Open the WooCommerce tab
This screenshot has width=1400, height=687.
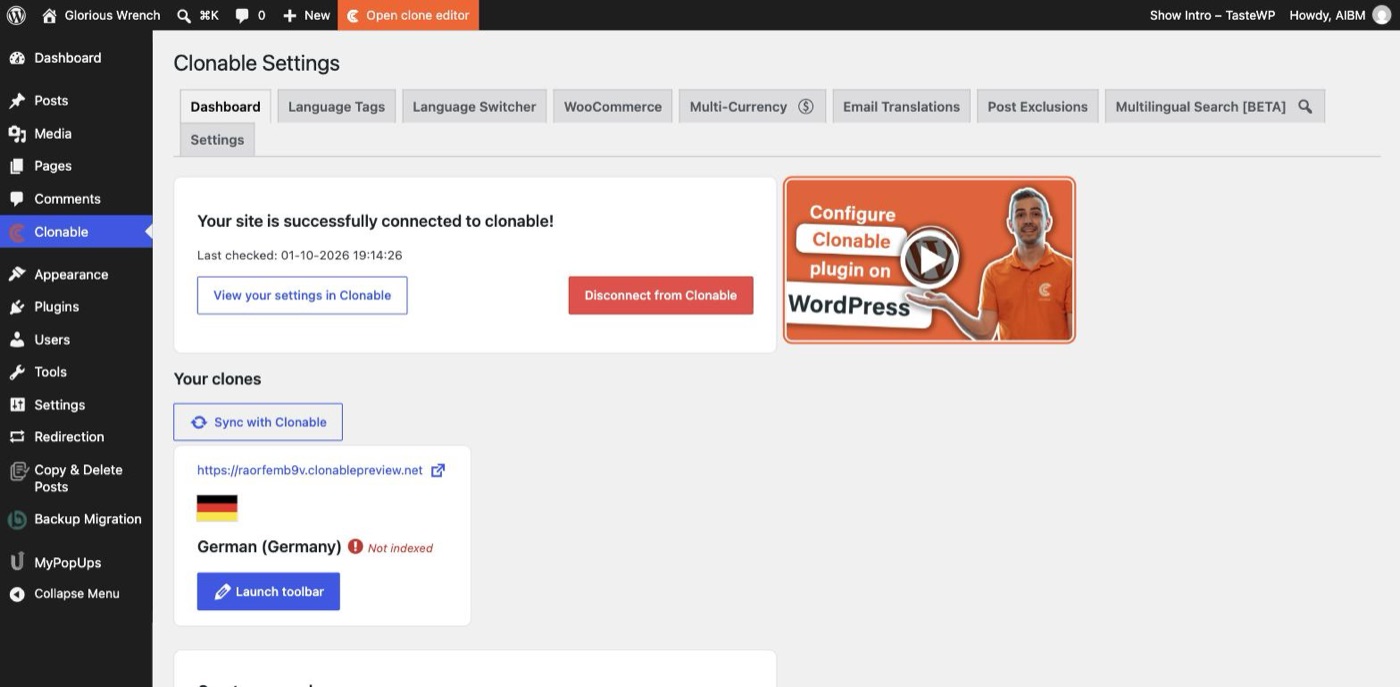pos(613,107)
